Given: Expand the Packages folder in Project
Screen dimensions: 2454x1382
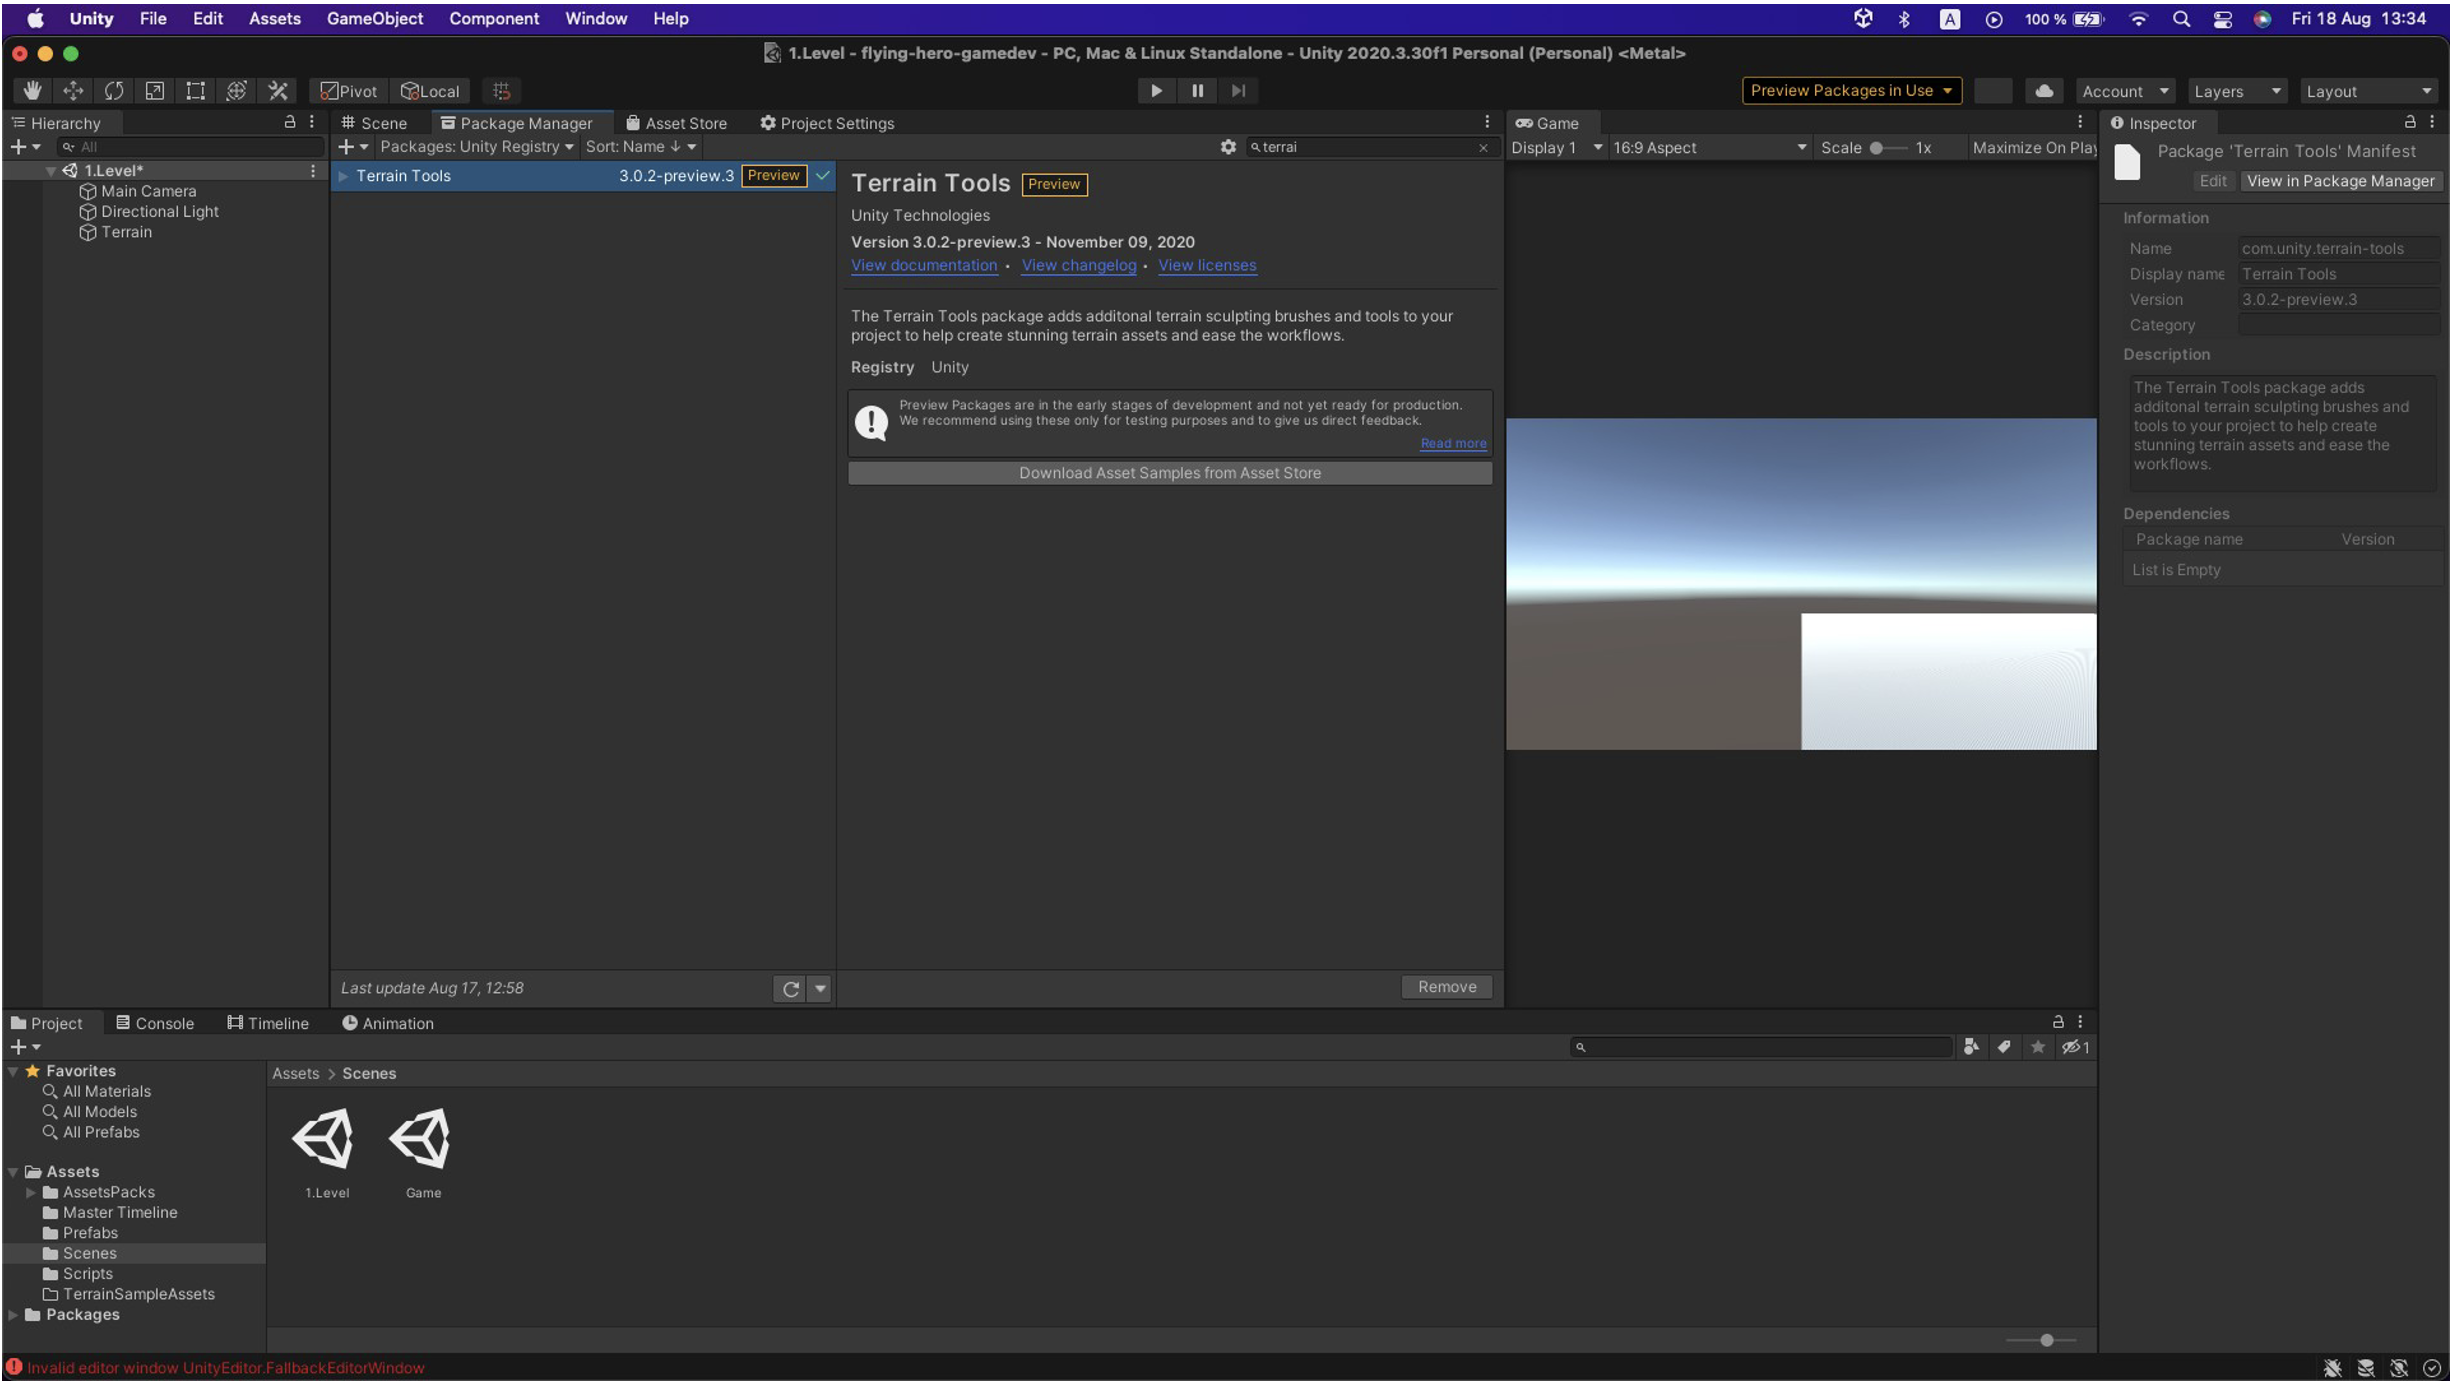Looking at the screenshot, I should [13, 1315].
